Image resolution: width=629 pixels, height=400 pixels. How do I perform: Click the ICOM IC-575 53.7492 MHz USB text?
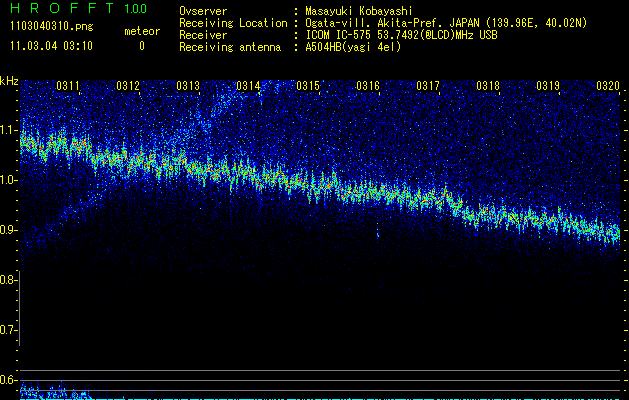tap(401, 35)
